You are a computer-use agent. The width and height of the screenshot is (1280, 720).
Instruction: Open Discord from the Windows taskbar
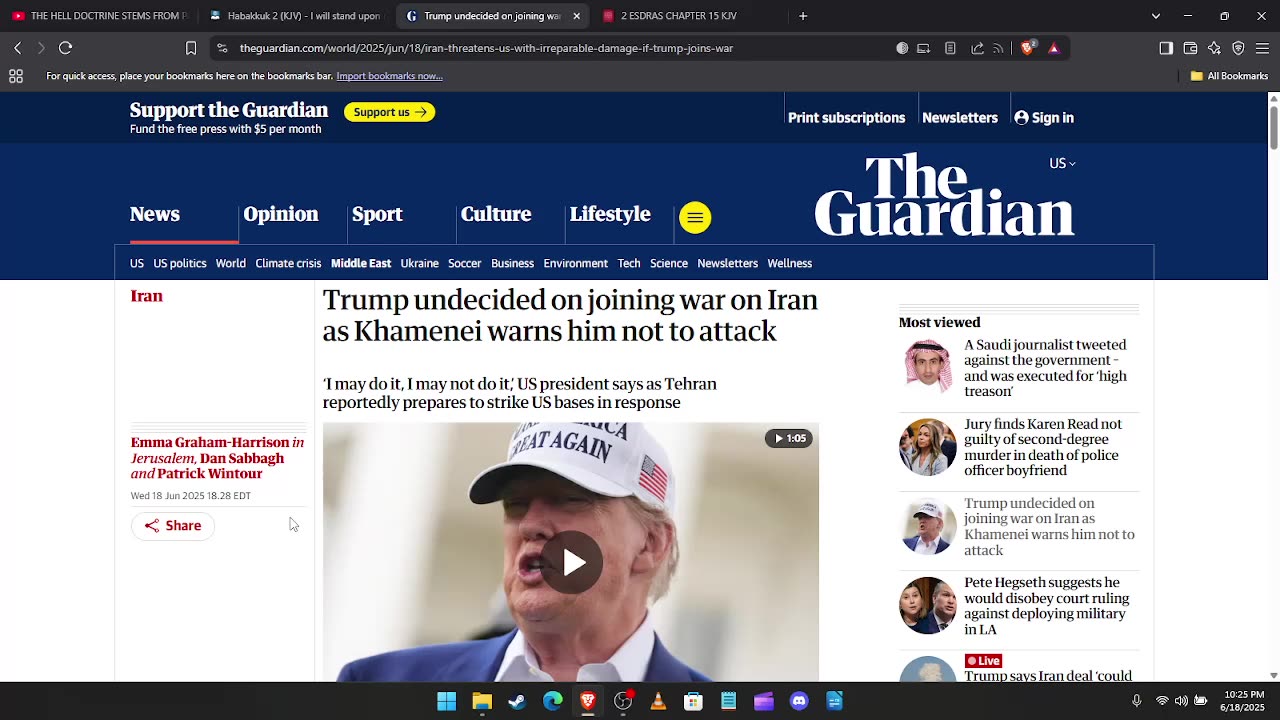[799, 701]
